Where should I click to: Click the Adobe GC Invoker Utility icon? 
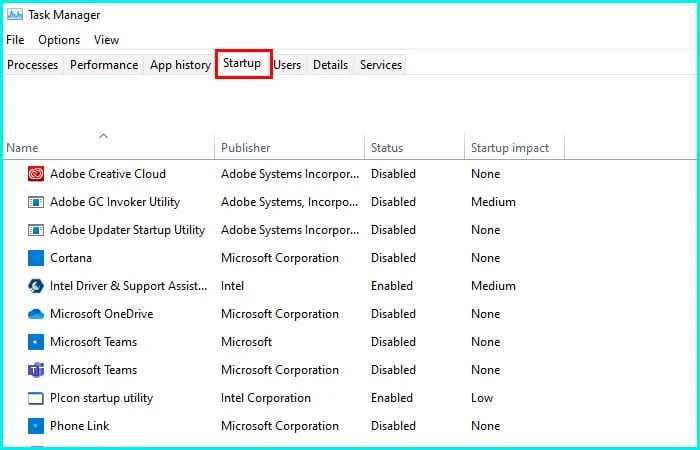point(36,202)
